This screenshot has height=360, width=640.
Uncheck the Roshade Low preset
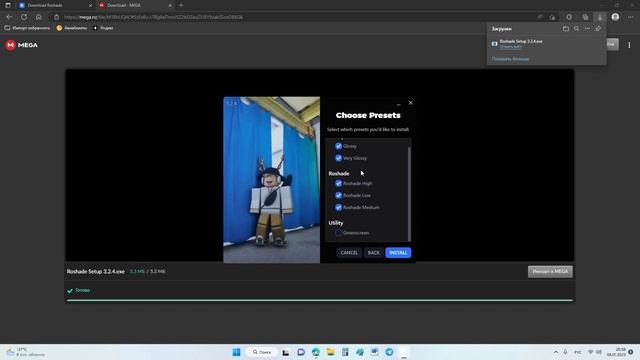[x=338, y=195]
